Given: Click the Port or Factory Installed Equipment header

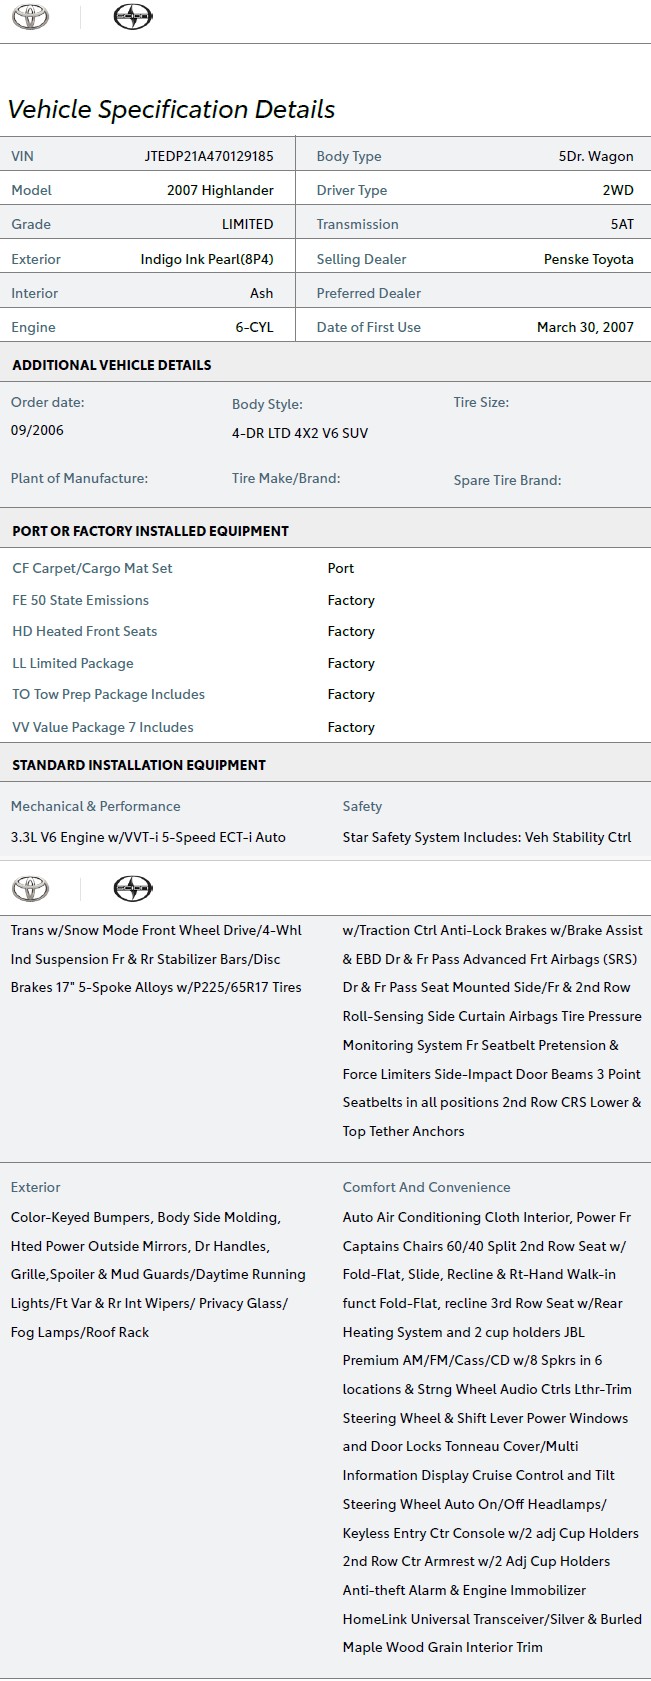Looking at the screenshot, I should 150,531.
